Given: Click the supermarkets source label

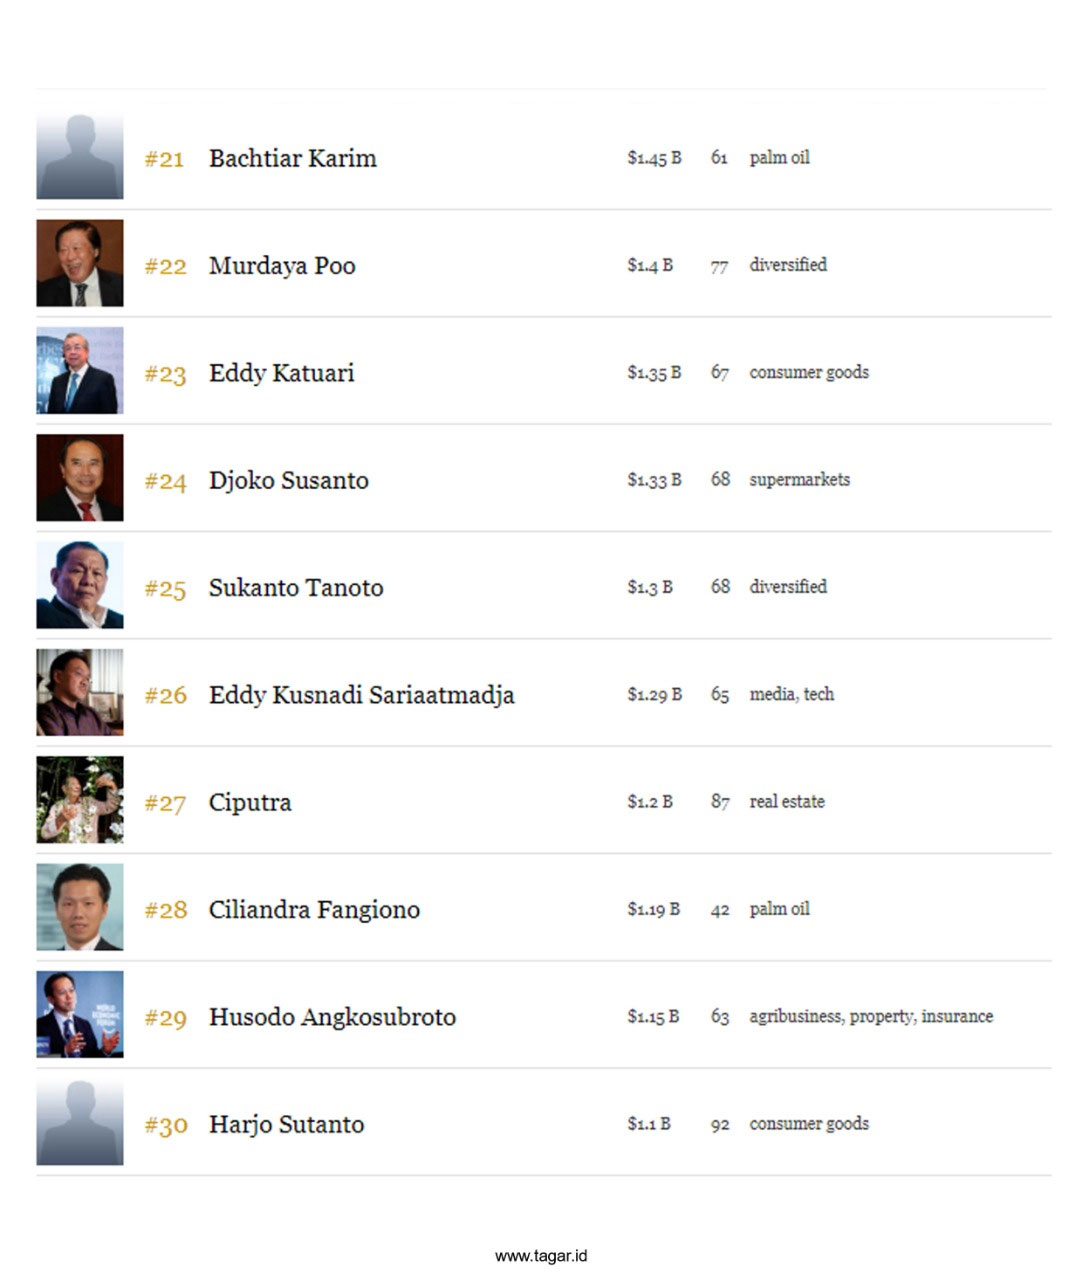Looking at the screenshot, I should click(800, 479).
